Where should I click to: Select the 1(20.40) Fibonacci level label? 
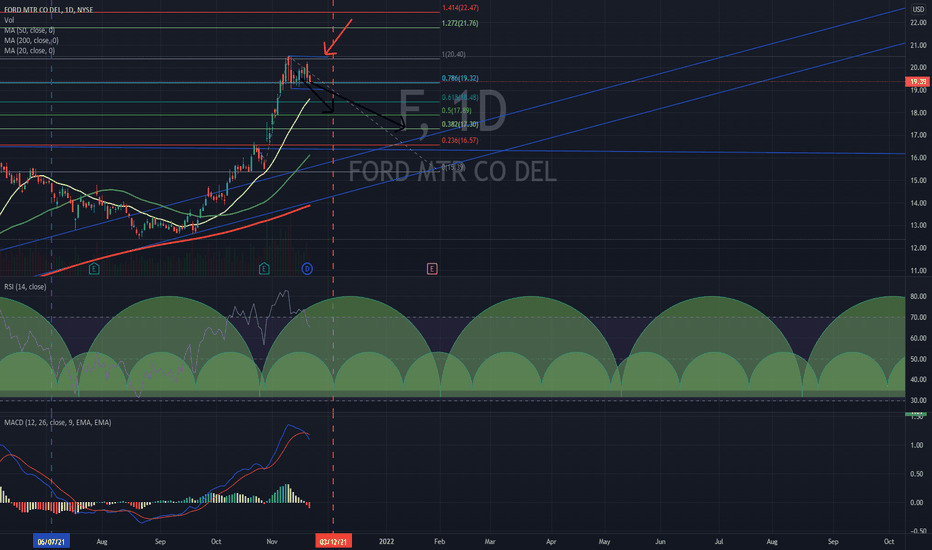(x=454, y=55)
